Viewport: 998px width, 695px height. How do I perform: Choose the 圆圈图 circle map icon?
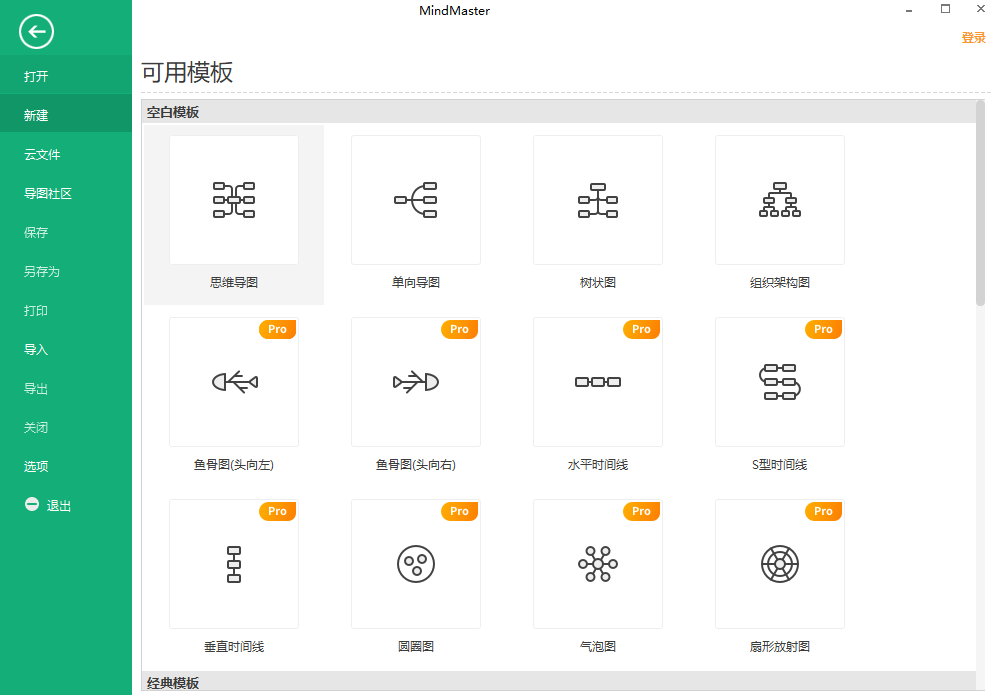tap(416, 564)
